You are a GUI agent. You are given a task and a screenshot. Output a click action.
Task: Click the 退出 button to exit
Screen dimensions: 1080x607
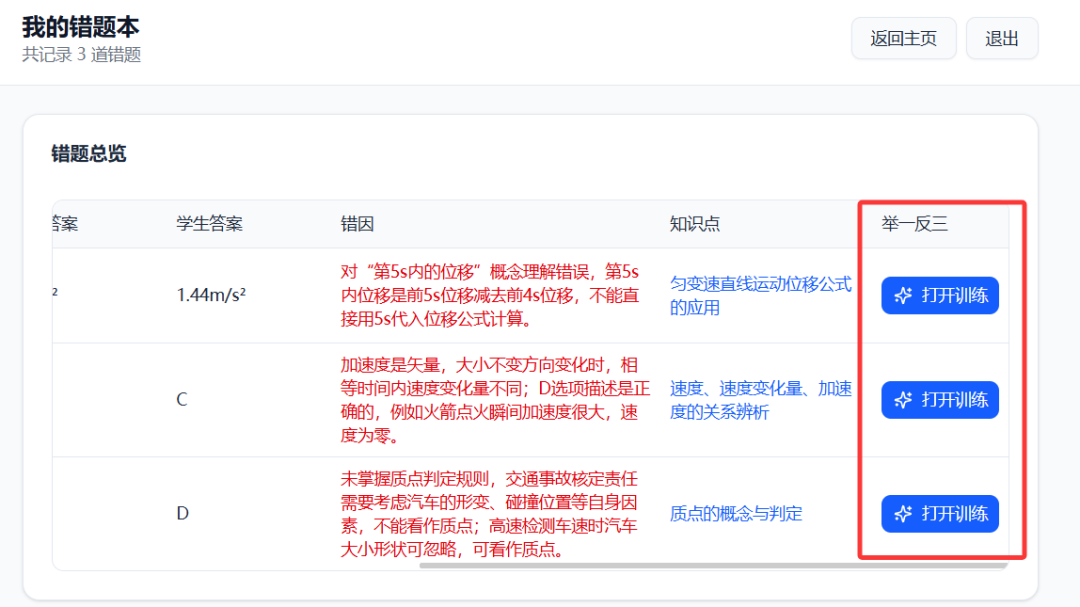(x=1001, y=38)
